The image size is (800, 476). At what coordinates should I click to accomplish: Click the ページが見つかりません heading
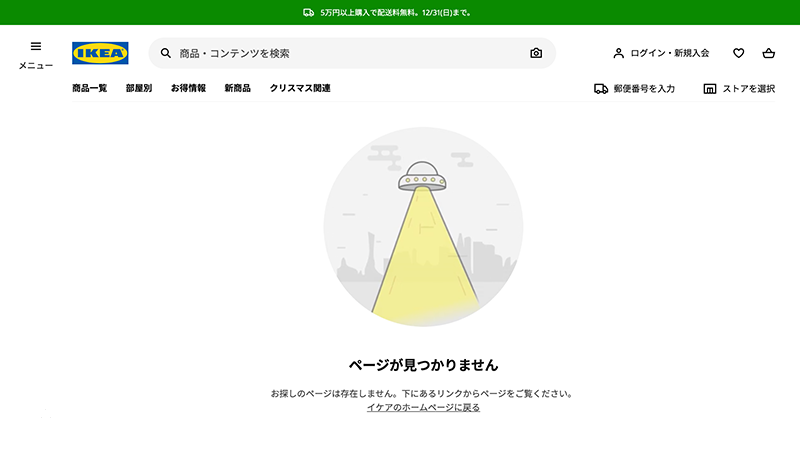(423, 365)
